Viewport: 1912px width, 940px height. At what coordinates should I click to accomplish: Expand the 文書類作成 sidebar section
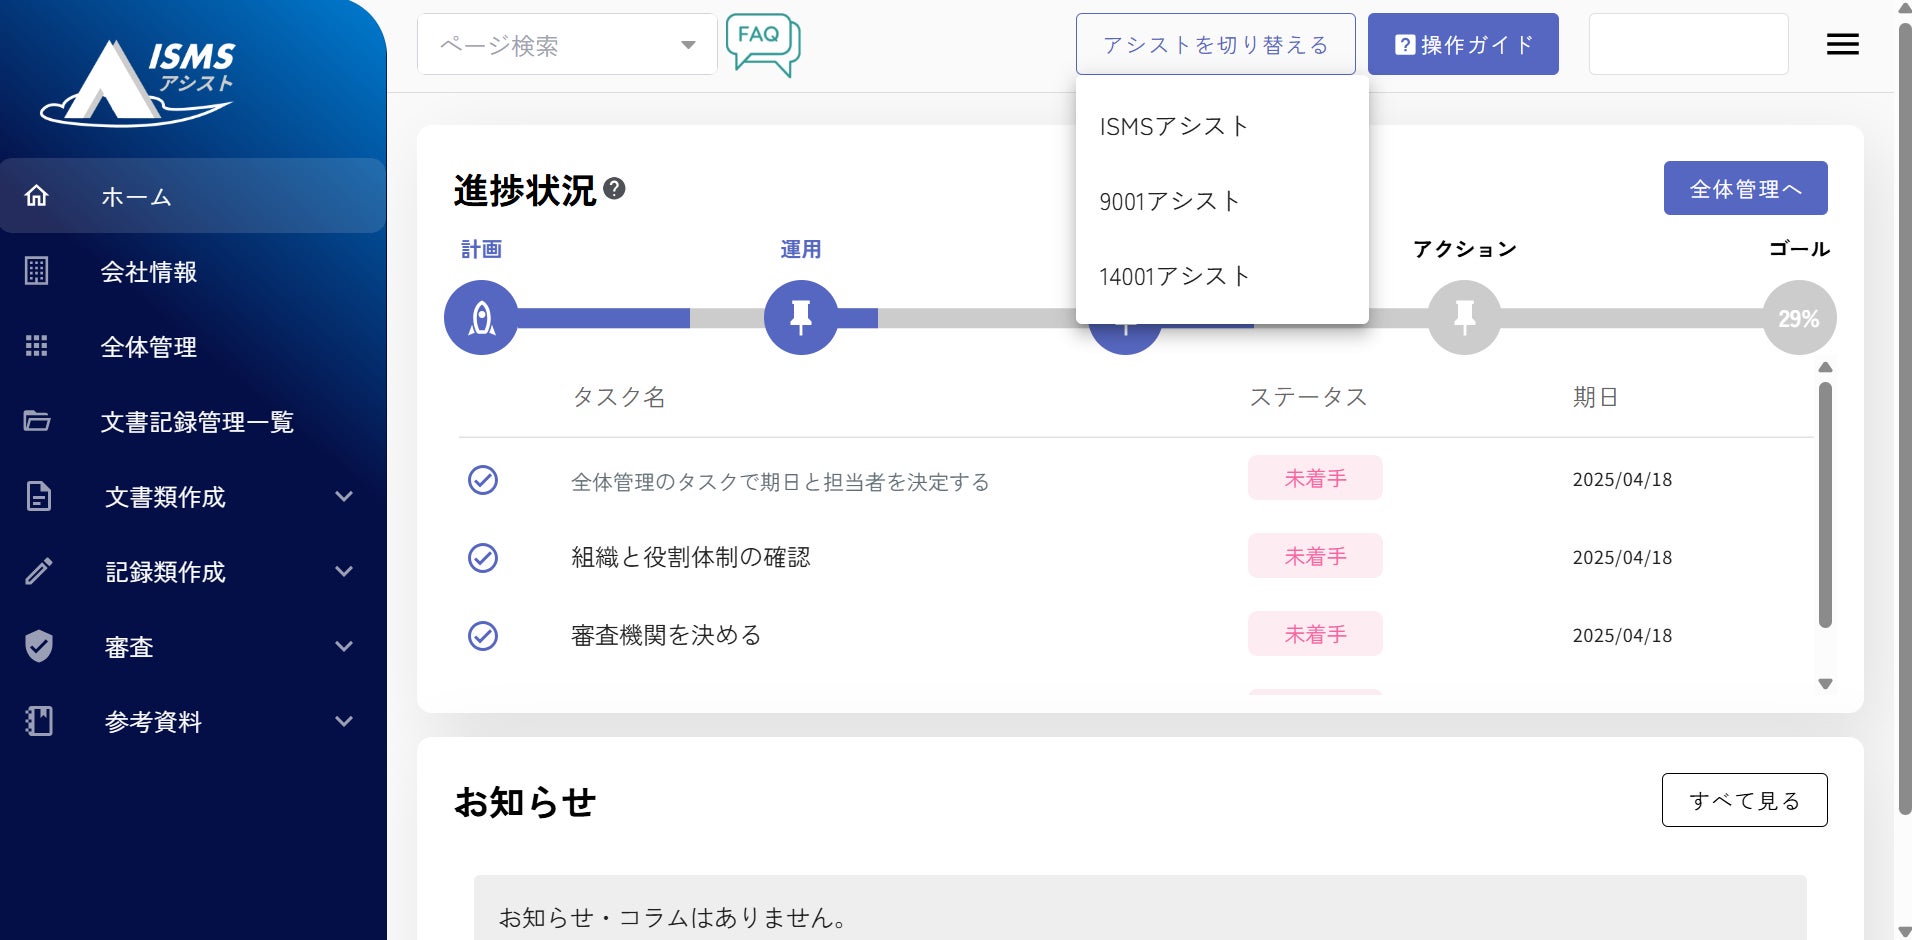pyautogui.click(x=190, y=497)
